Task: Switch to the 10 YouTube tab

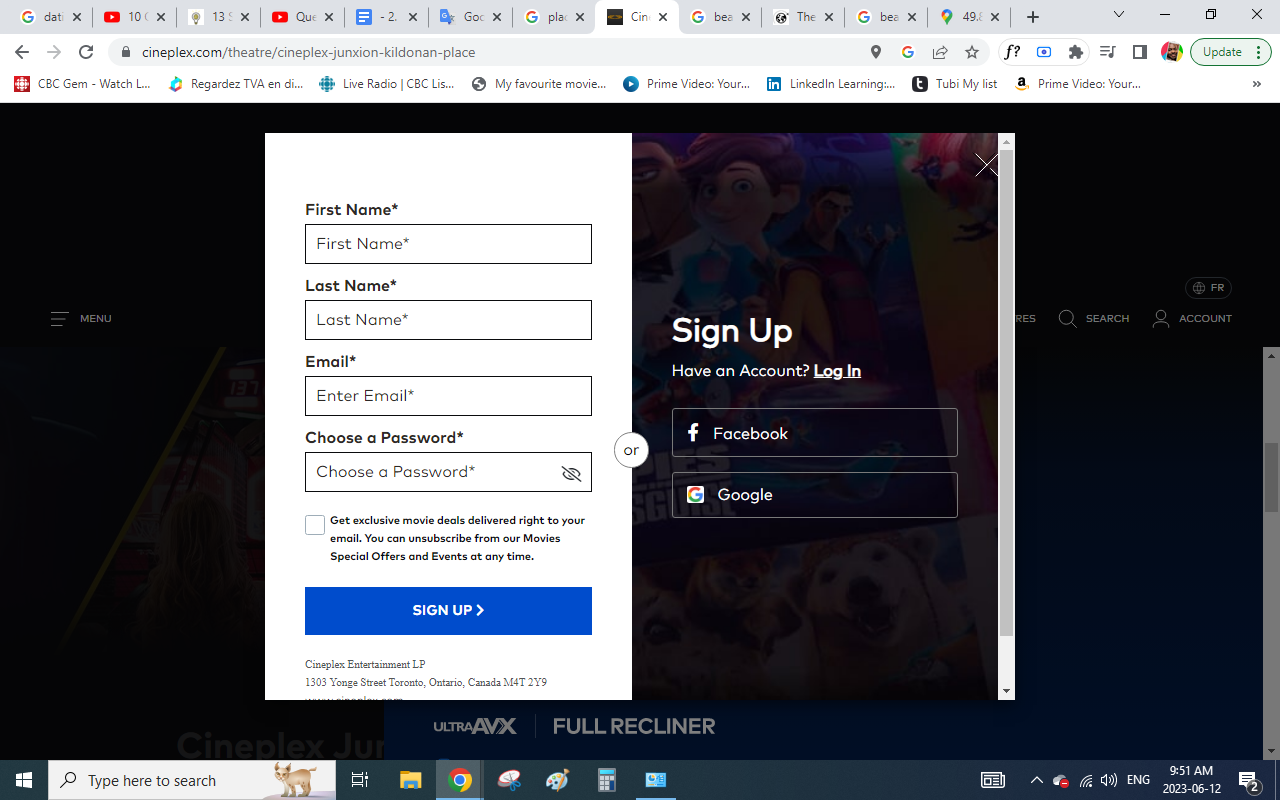Action: (135, 17)
